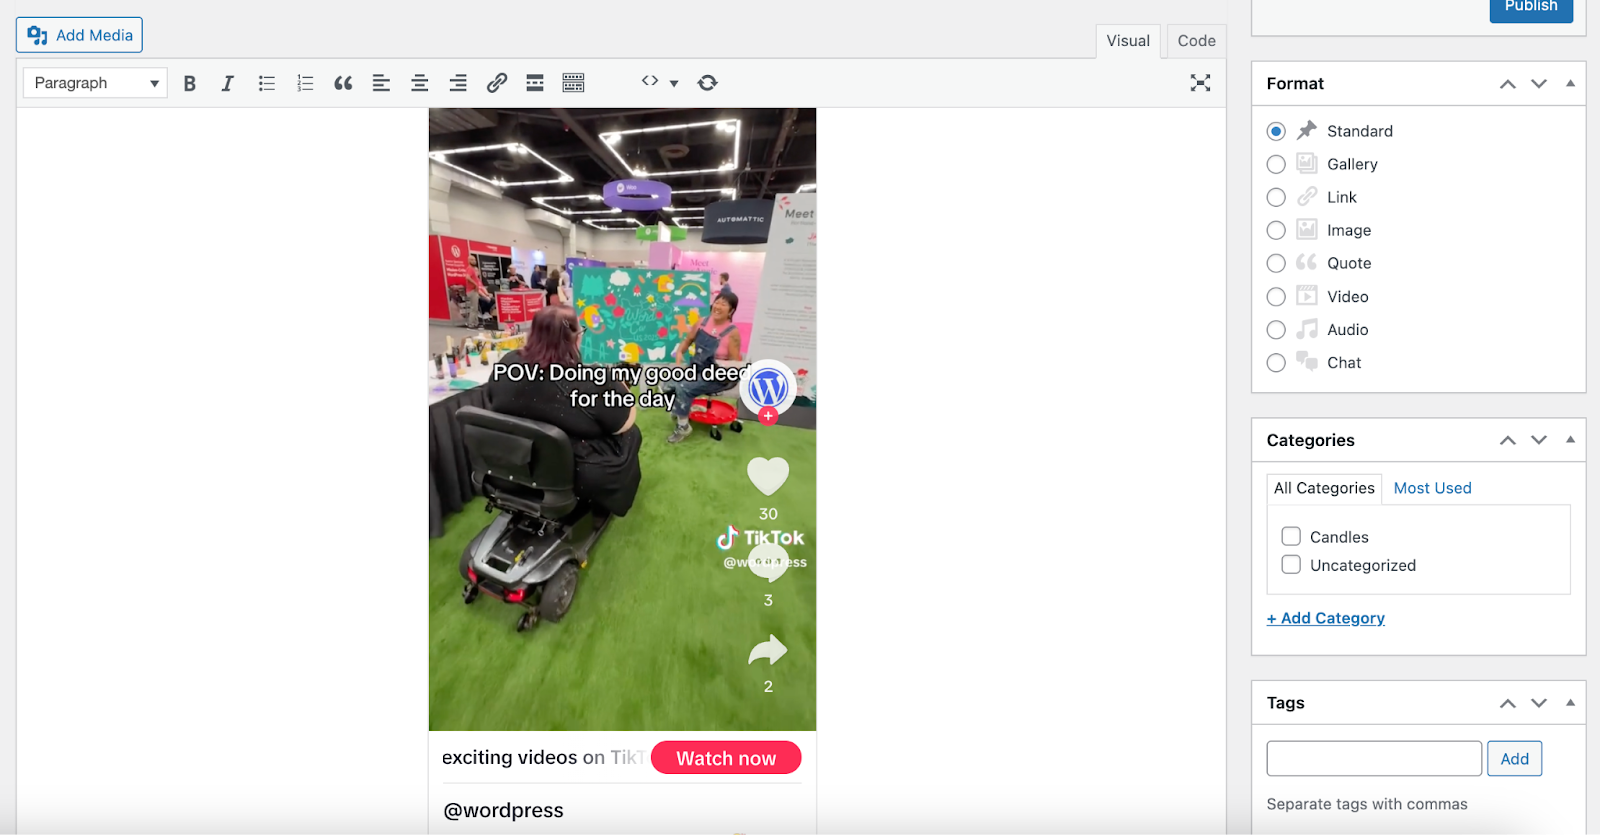Click the speech bubbles icon beside Chat
1600x835 pixels.
click(x=1307, y=361)
